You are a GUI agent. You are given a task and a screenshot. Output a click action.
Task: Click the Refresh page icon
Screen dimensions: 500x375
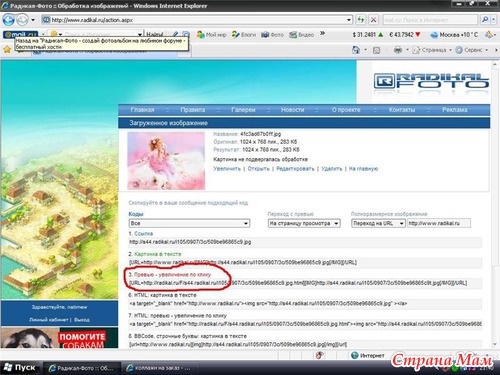click(x=361, y=20)
